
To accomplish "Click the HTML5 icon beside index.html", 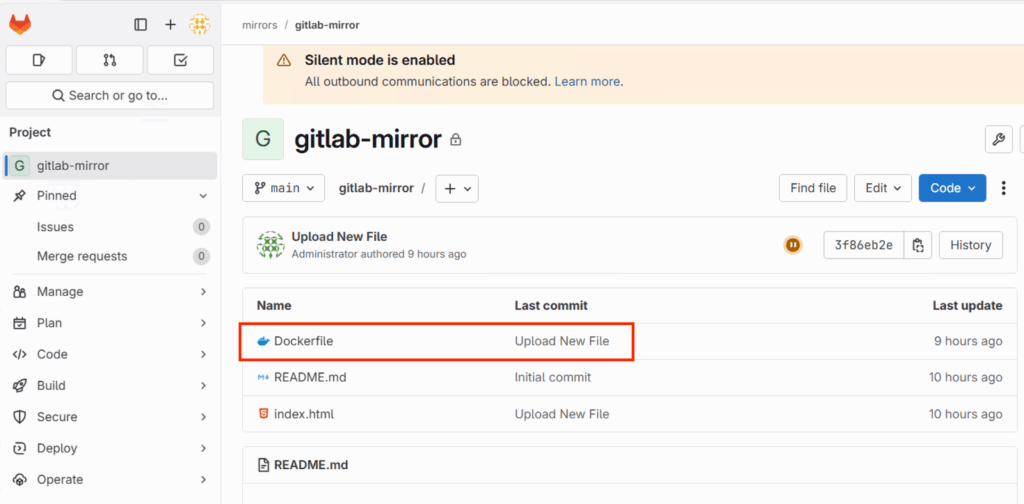I will point(263,414).
